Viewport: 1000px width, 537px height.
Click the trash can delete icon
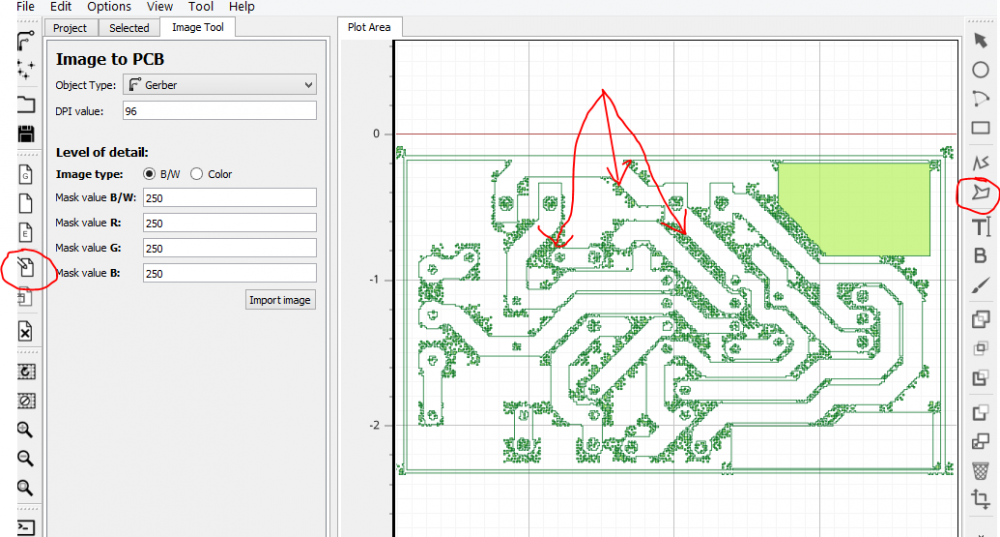click(x=980, y=471)
